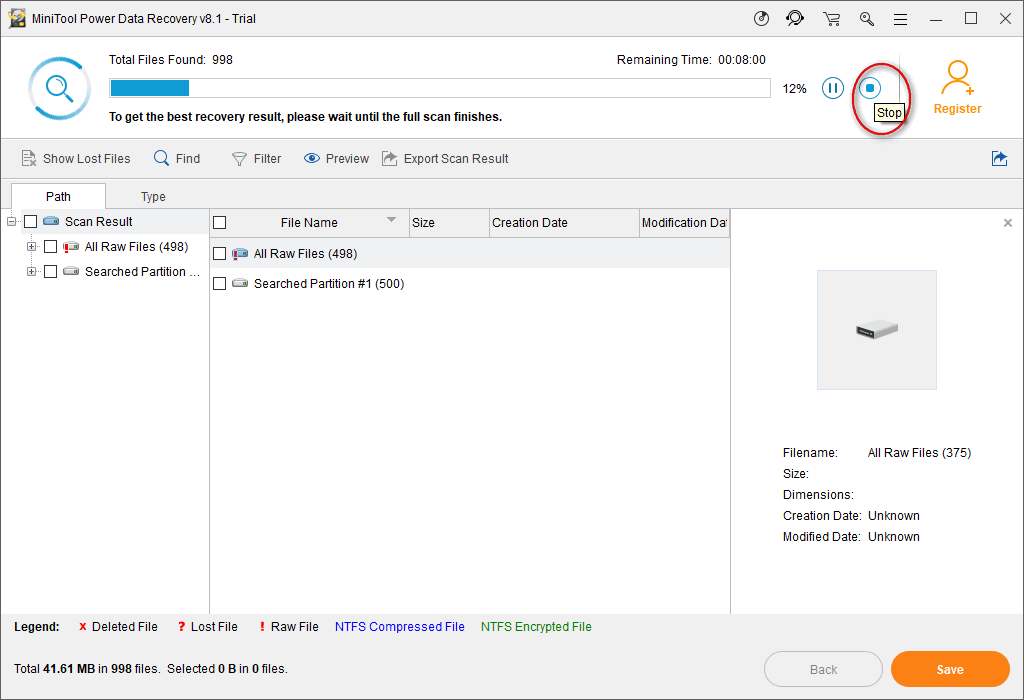Open the Find search tool

(x=177, y=158)
